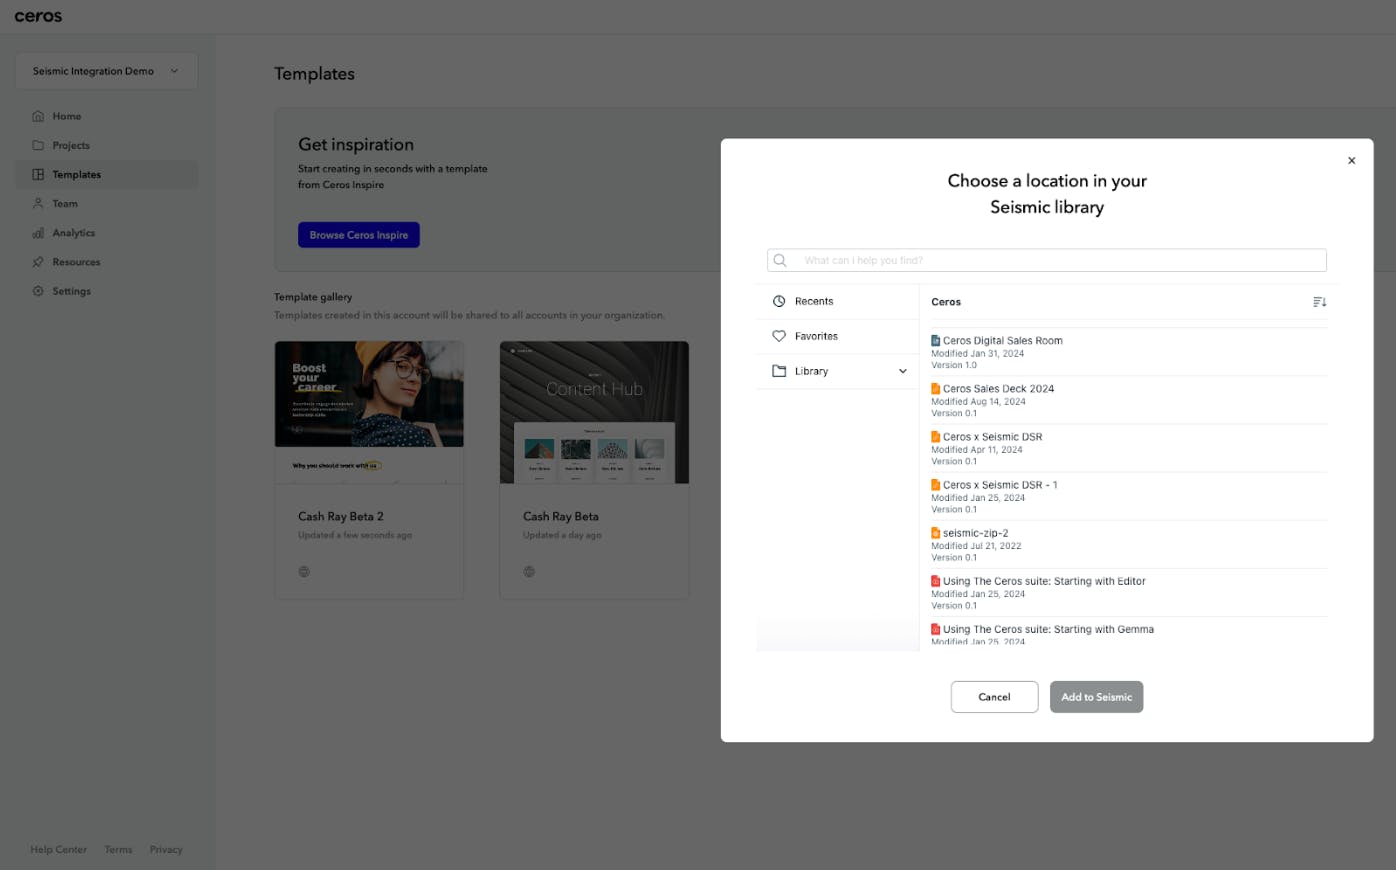Click the Starting with Gemma PDF icon
The image size is (1396, 870).
(936, 629)
